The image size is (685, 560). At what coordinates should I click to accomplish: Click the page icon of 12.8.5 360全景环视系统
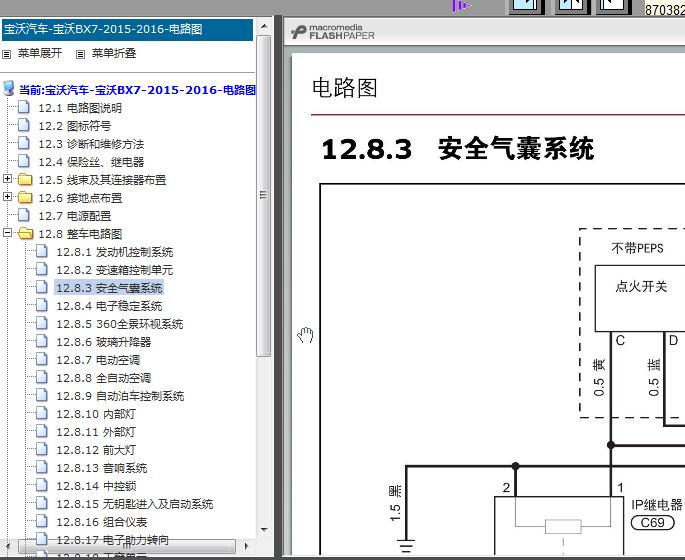click(x=42, y=323)
